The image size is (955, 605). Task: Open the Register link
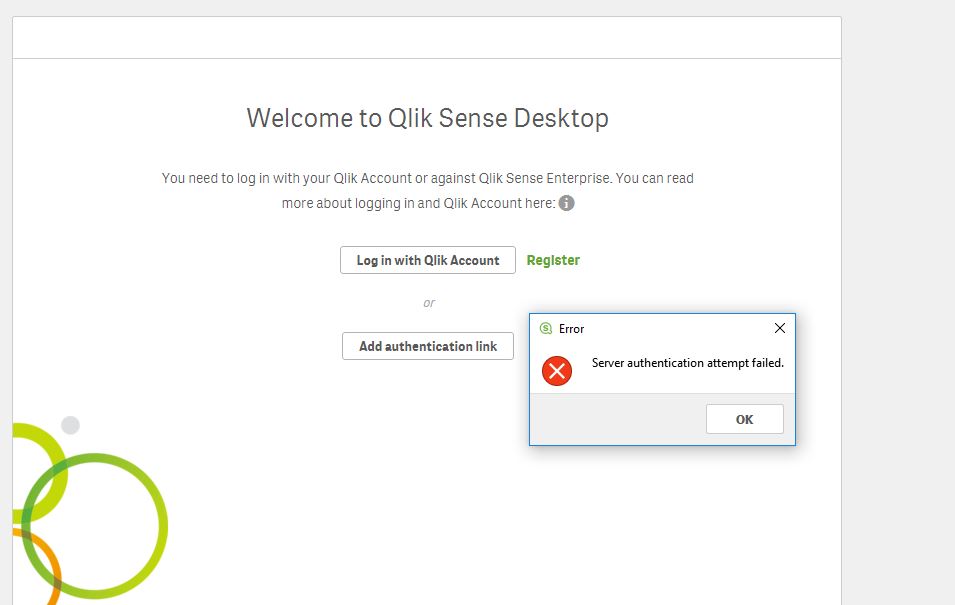553,259
